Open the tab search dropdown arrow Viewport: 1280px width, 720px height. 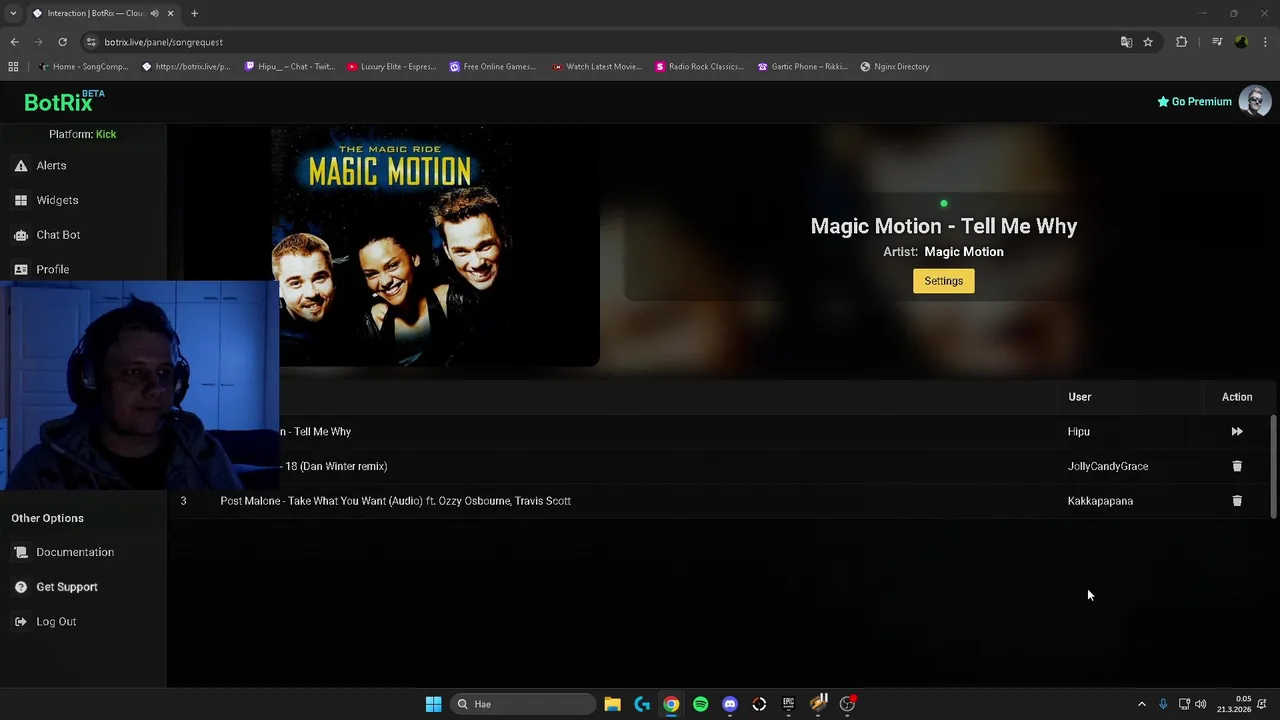13,13
